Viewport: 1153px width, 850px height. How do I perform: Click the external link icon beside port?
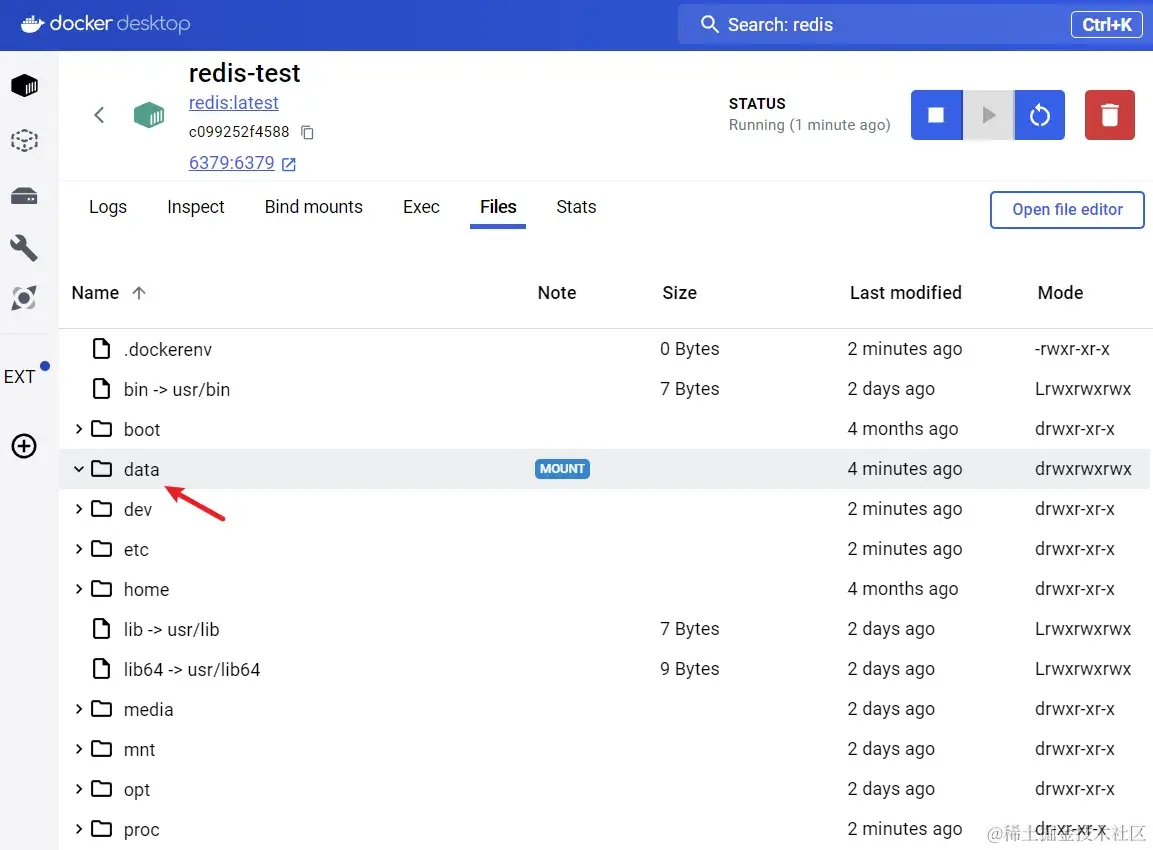(x=289, y=164)
